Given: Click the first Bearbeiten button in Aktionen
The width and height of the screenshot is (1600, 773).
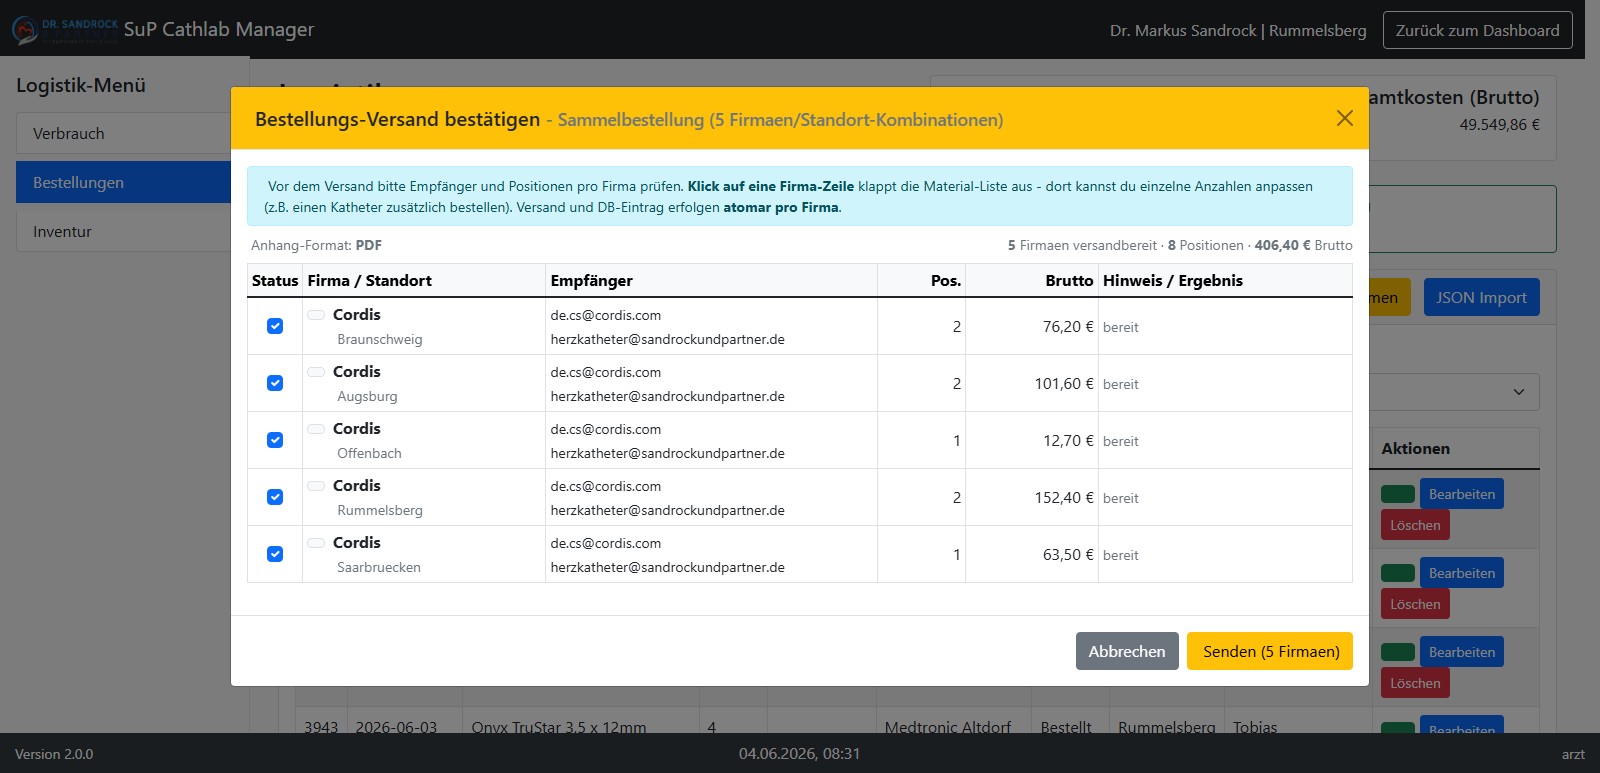Looking at the screenshot, I should (1461, 494).
